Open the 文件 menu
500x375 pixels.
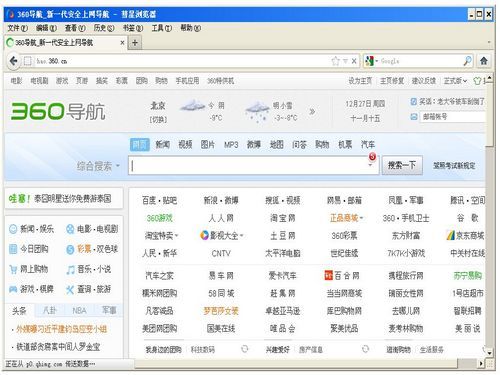click(x=17, y=28)
